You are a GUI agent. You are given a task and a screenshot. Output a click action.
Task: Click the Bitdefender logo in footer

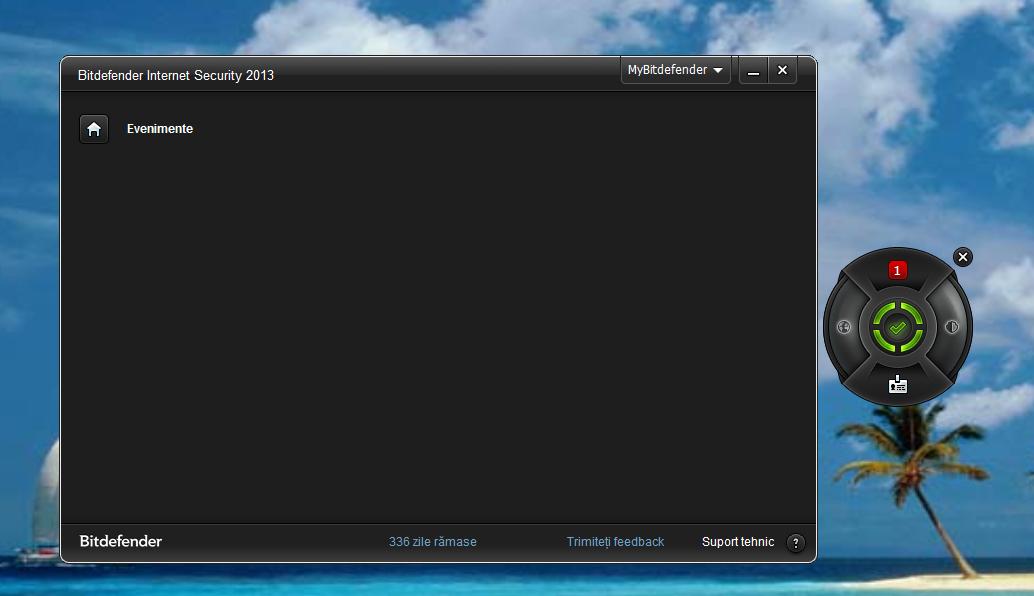click(121, 541)
